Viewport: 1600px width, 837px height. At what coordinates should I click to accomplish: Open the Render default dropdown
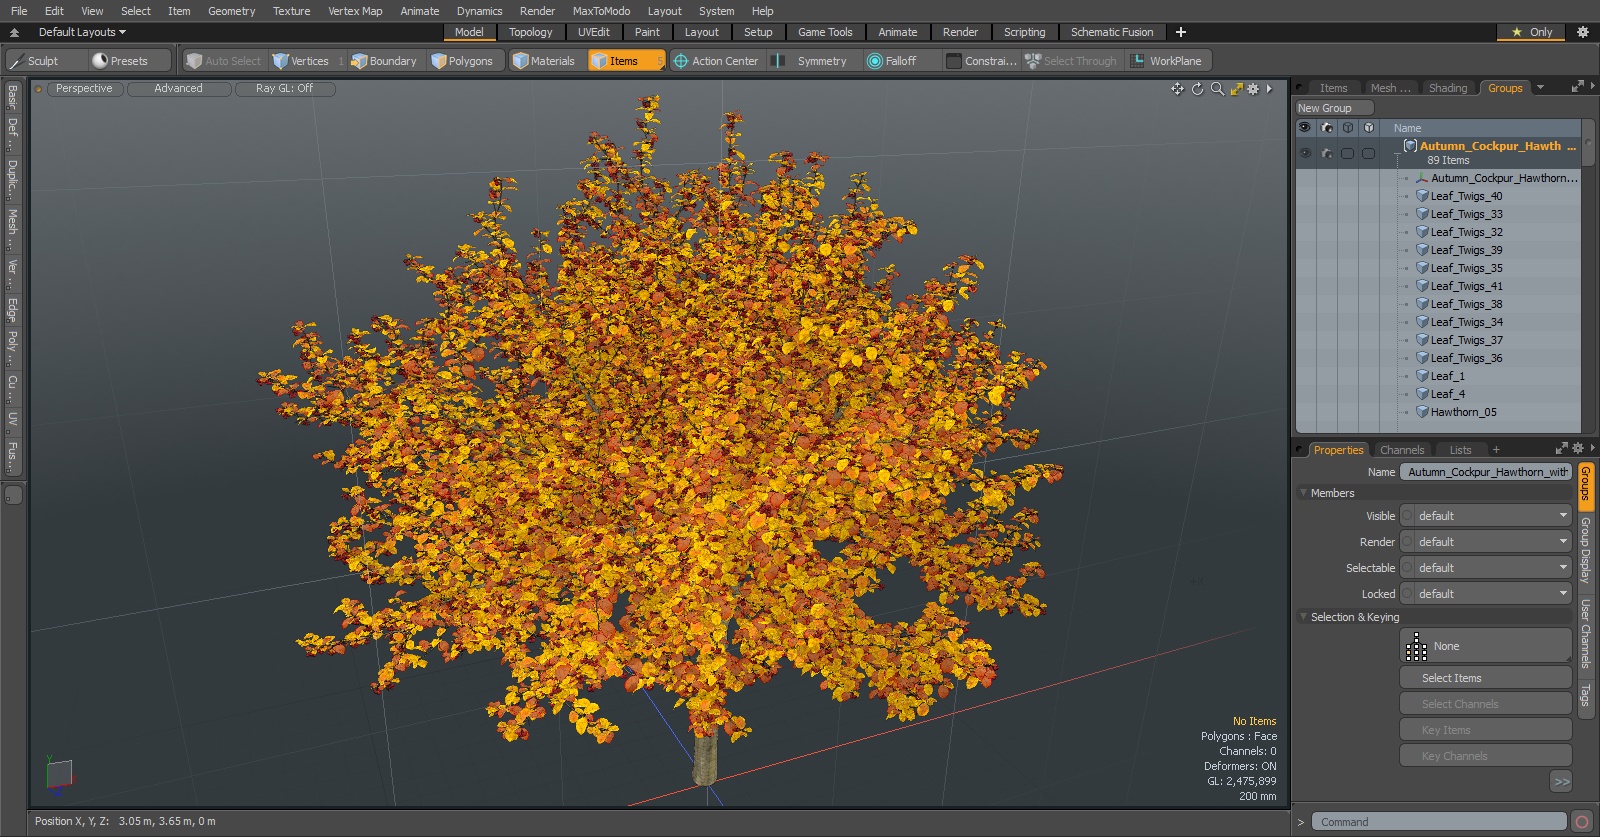(1486, 542)
